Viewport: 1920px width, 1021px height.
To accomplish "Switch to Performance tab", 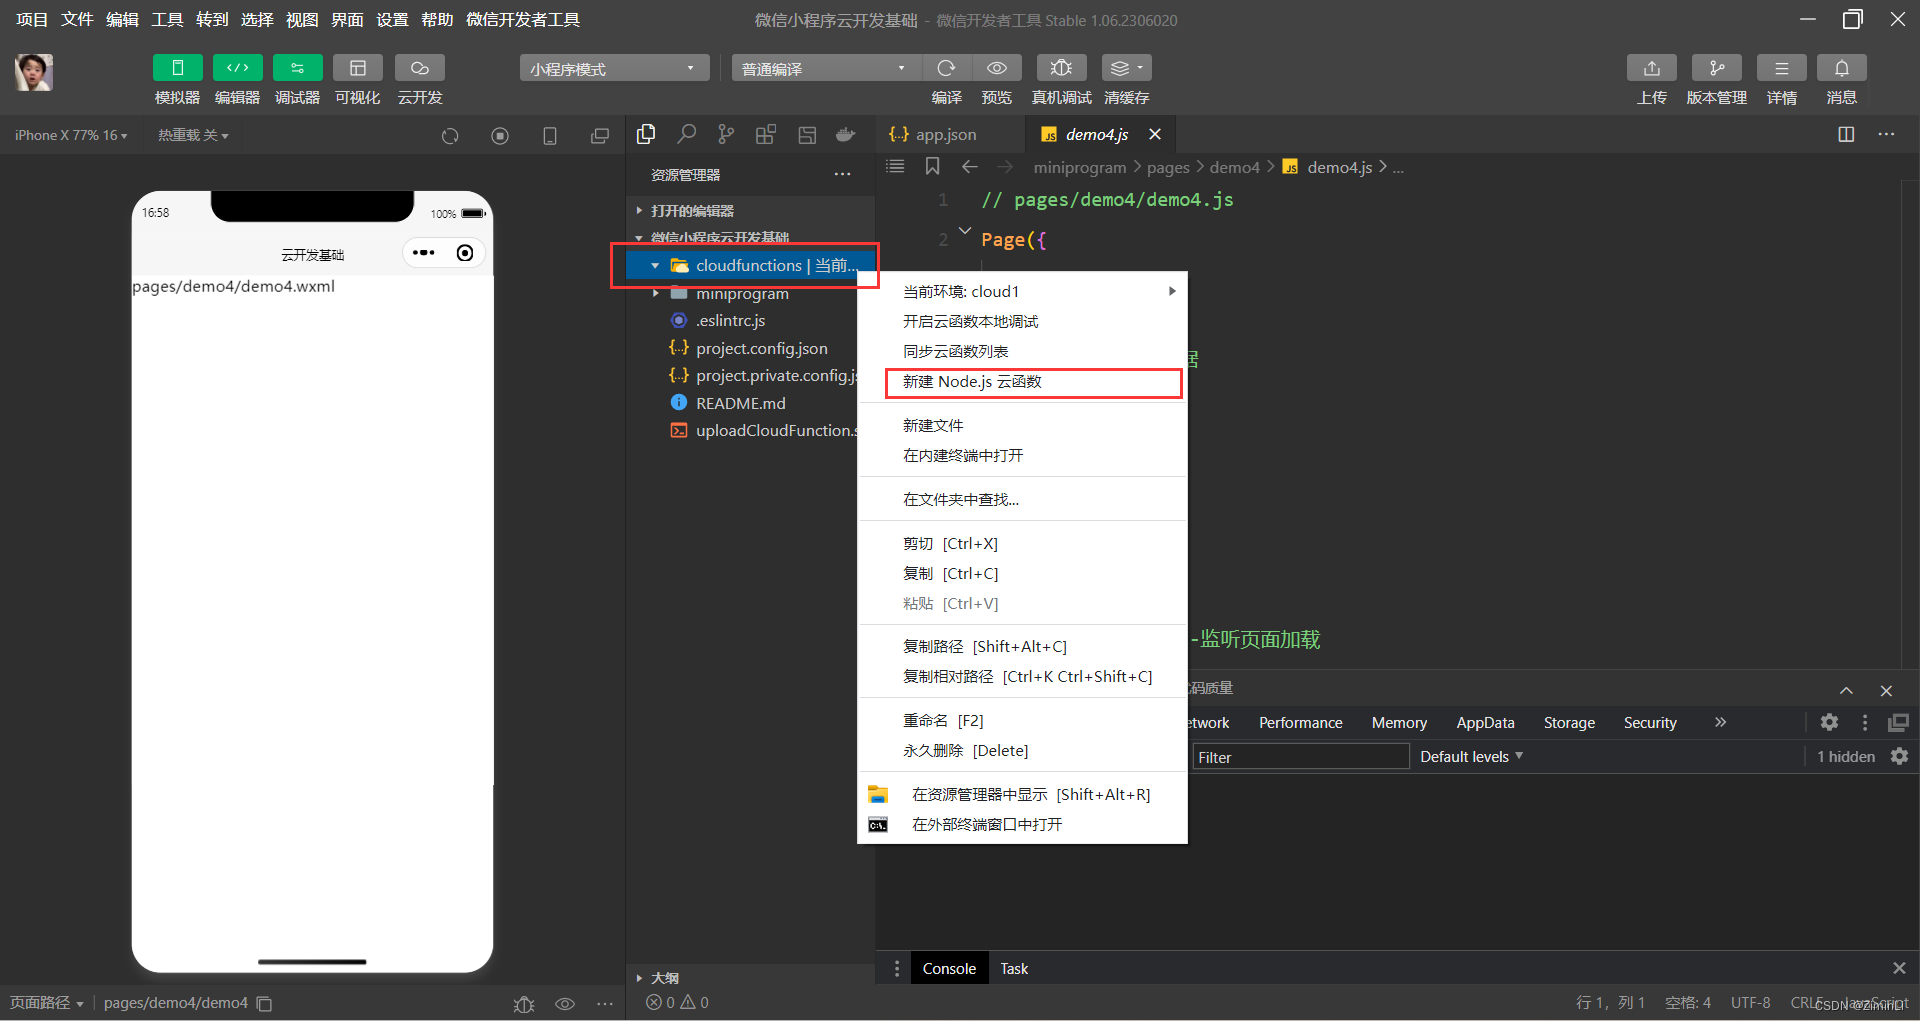I will point(1300,723).
